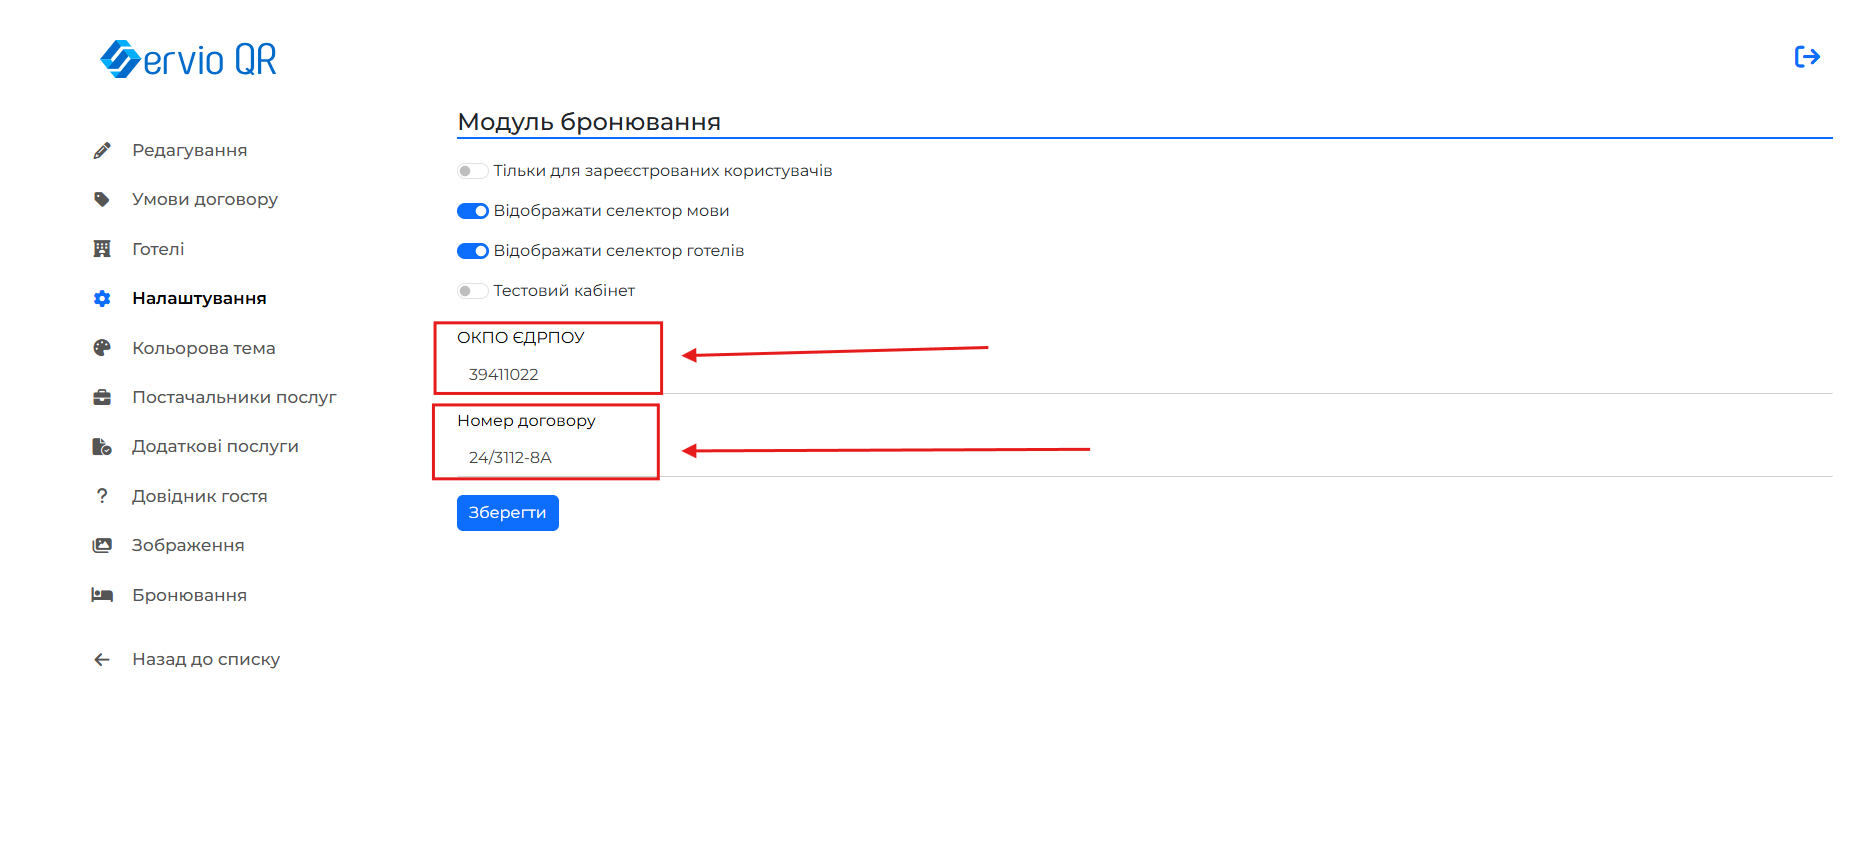The width and height of the screenshot is (1865, 845).
Task: Disable the Відображати селектор мови switch
Action: 472,211
